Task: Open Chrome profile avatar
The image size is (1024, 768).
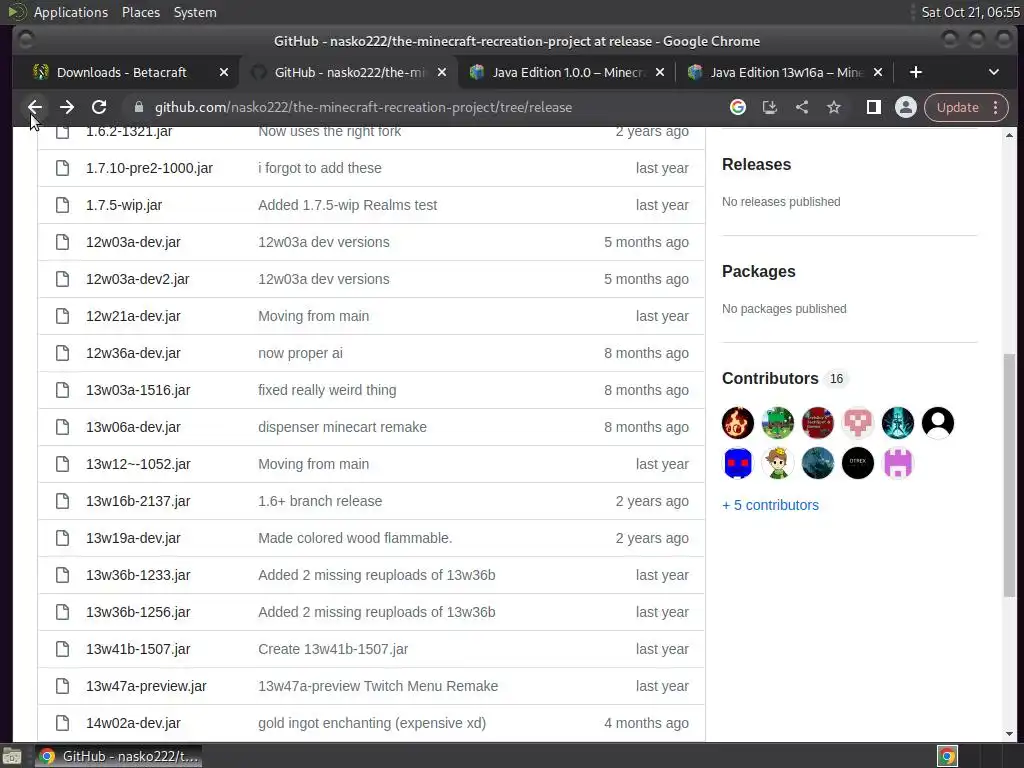Action: tap(906, 107)
